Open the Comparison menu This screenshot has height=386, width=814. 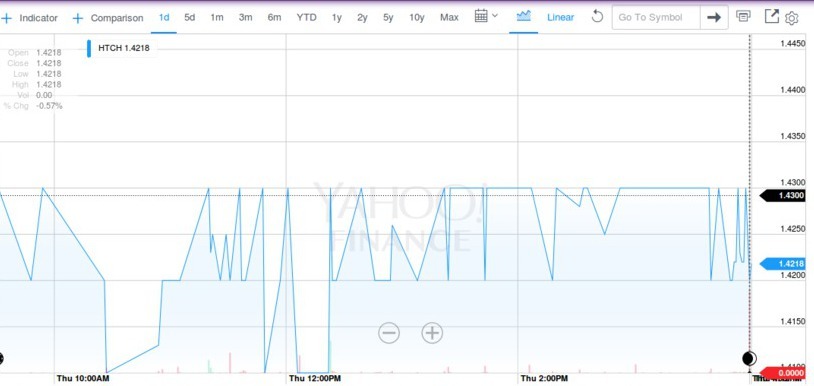click(x=117, y=18)
